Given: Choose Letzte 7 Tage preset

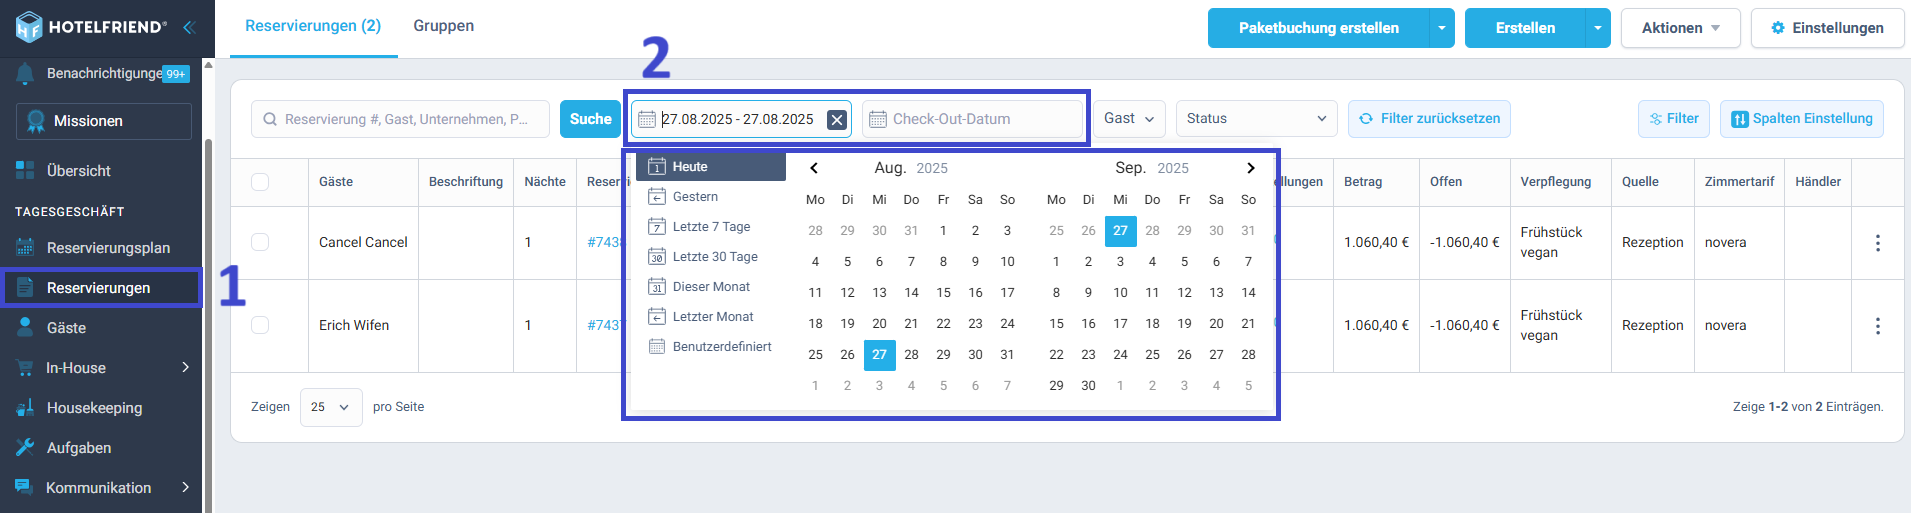Looking at the screenshot, I should tap(711, 227).
